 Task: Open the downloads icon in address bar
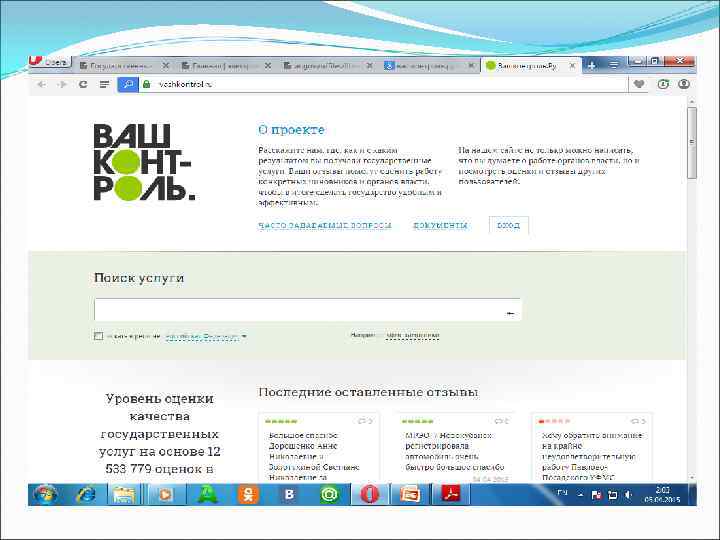[x=663, y=84]
